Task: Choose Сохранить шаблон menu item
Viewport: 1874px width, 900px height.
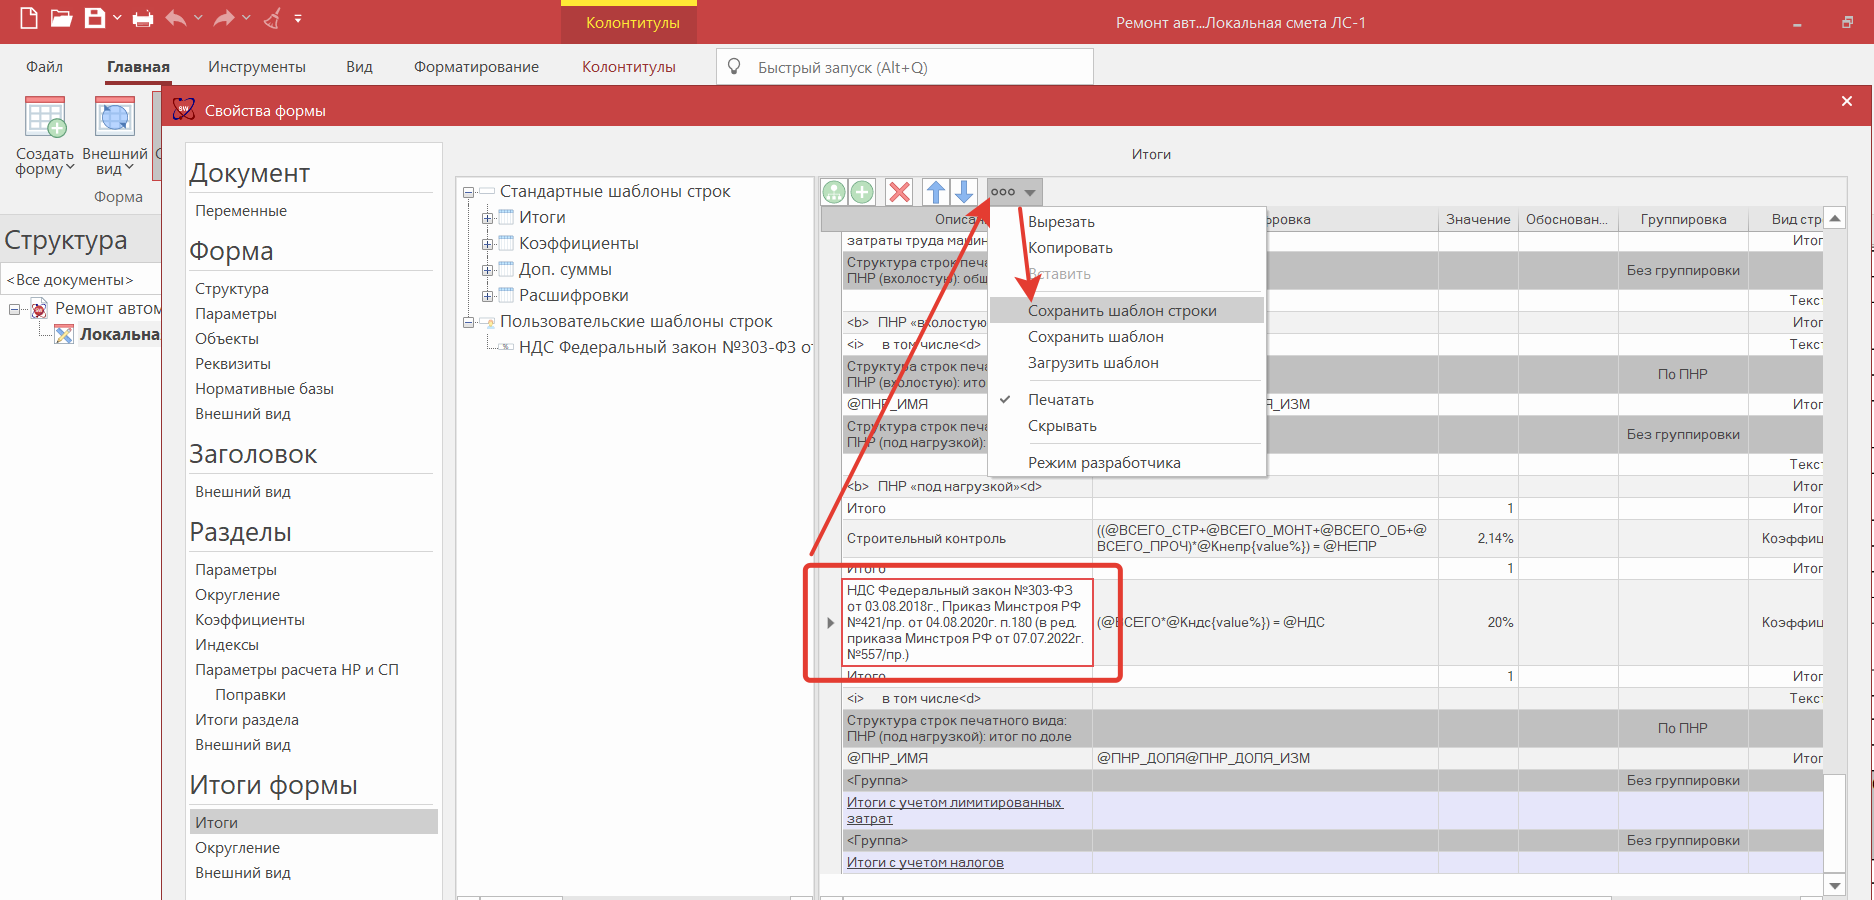Action: (1127, 337)
